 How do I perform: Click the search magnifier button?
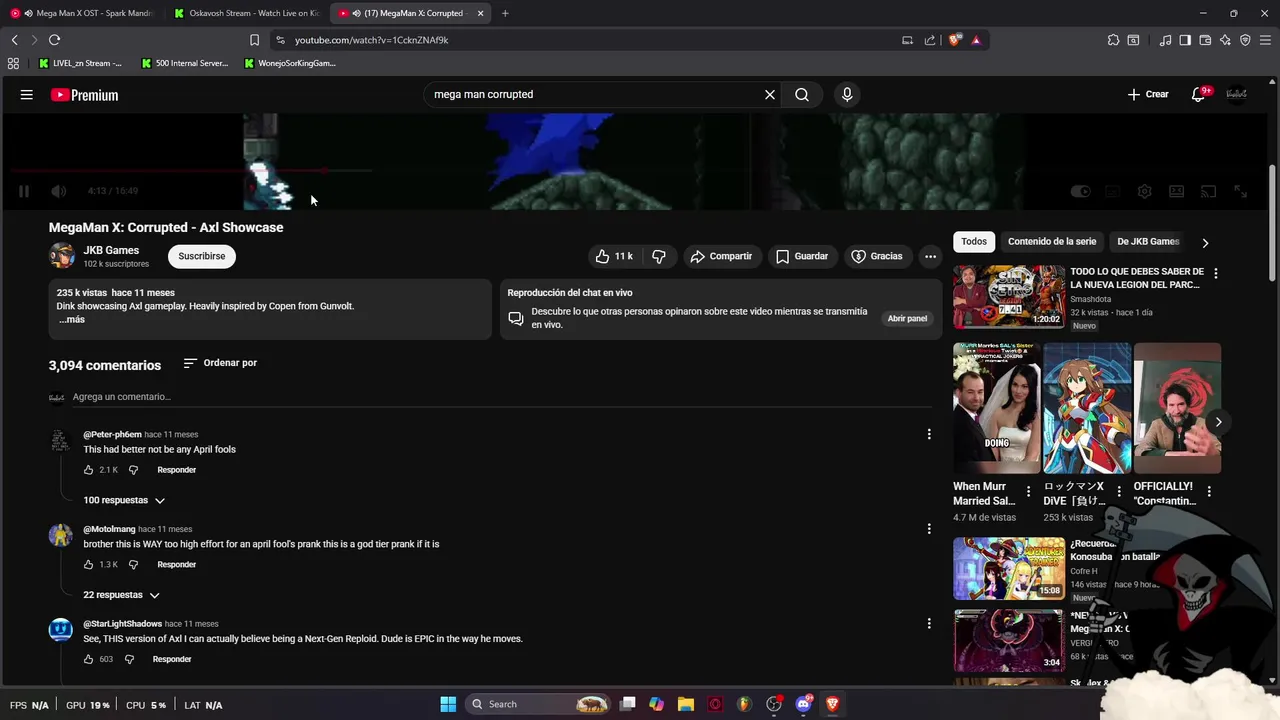[x=802, y=94]
